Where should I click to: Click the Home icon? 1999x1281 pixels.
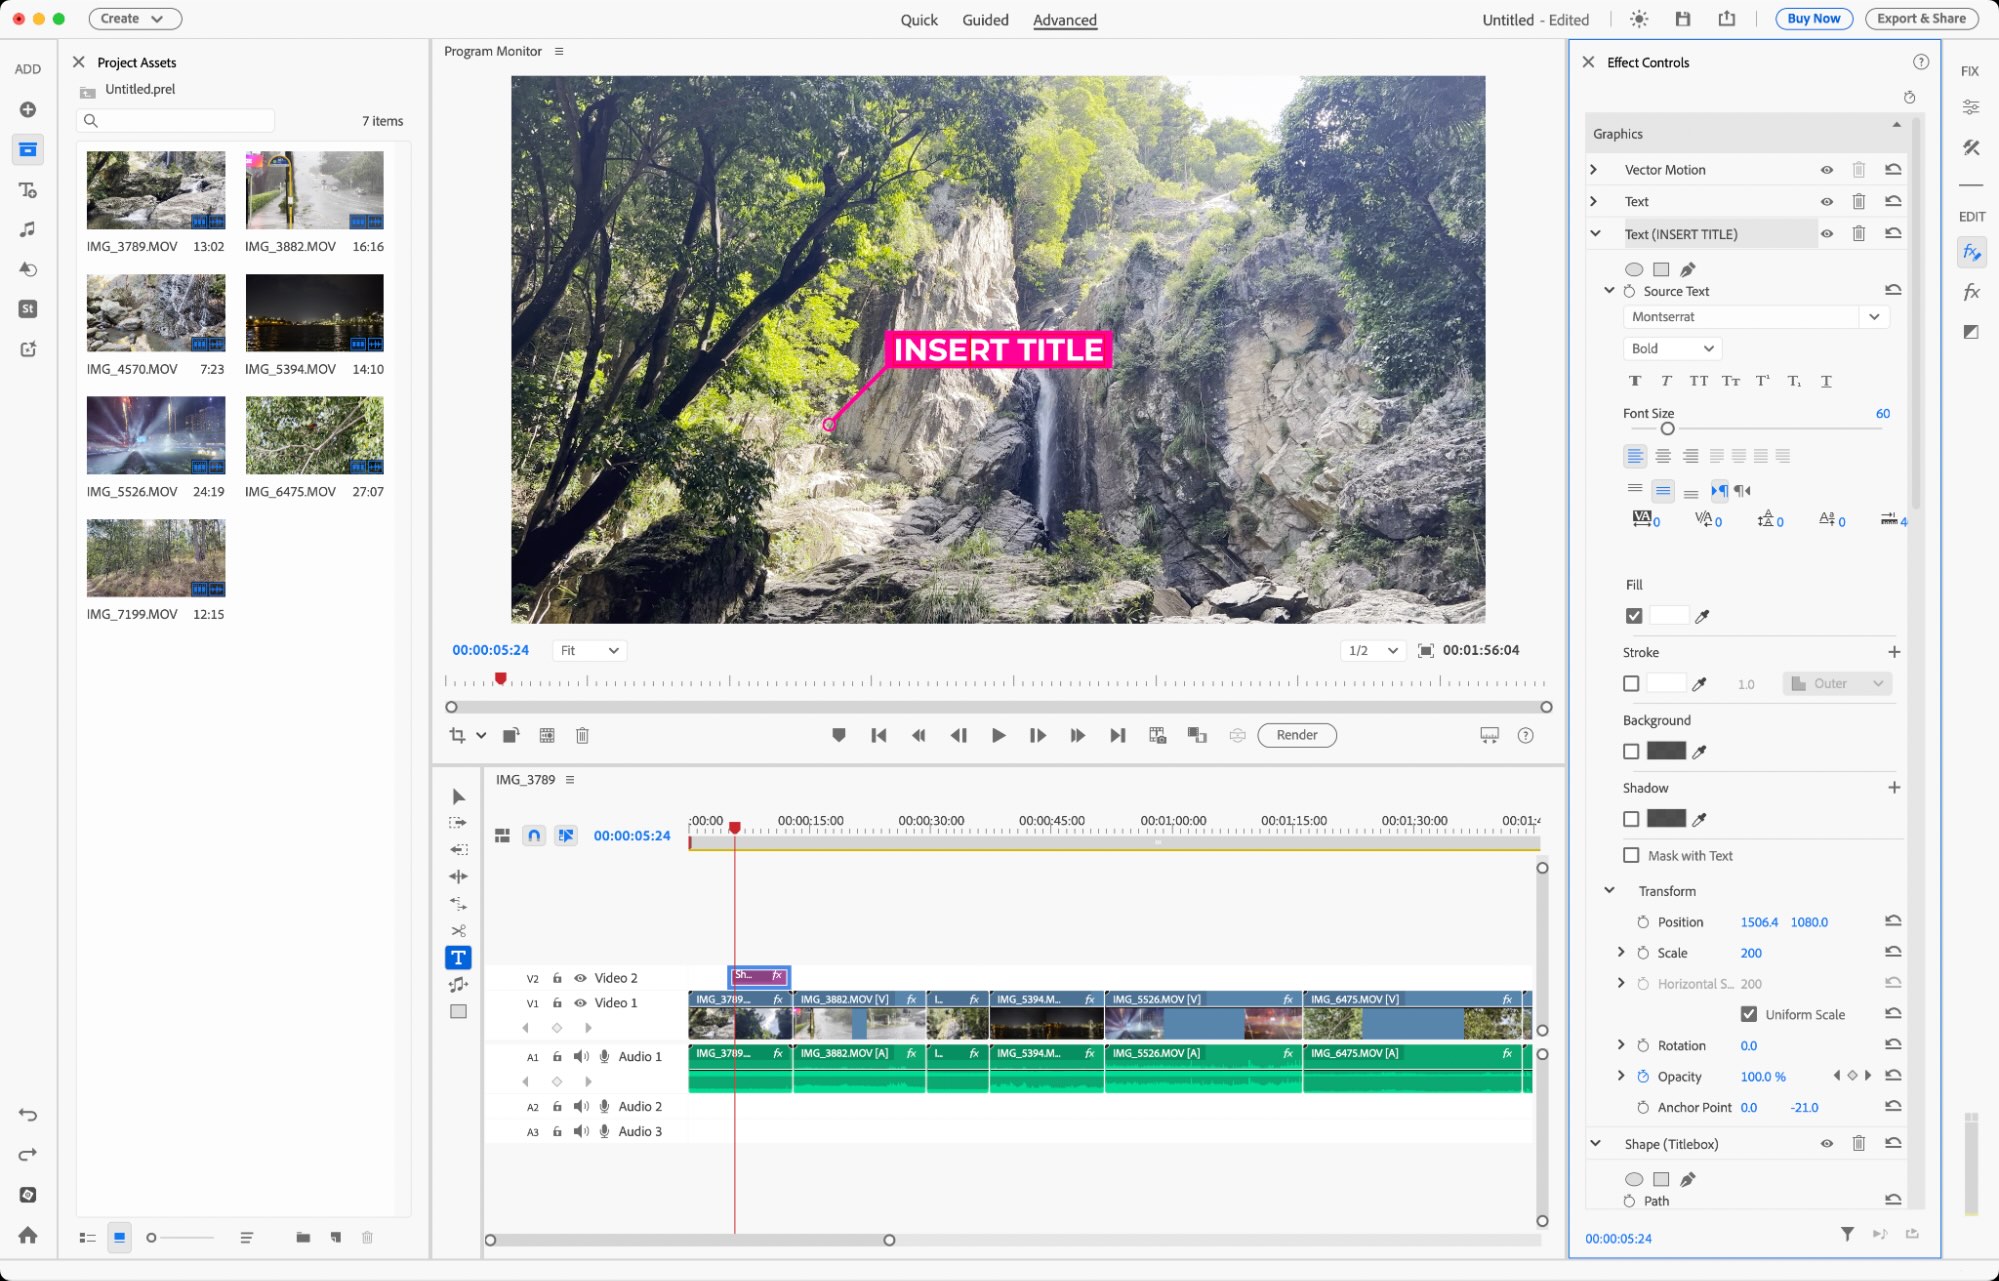coord(28,1235)
